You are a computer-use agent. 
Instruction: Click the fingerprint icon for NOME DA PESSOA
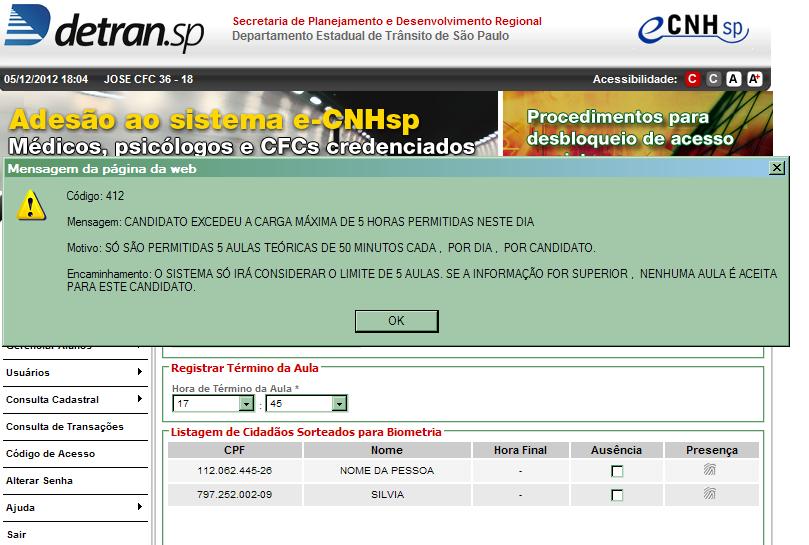710,469
